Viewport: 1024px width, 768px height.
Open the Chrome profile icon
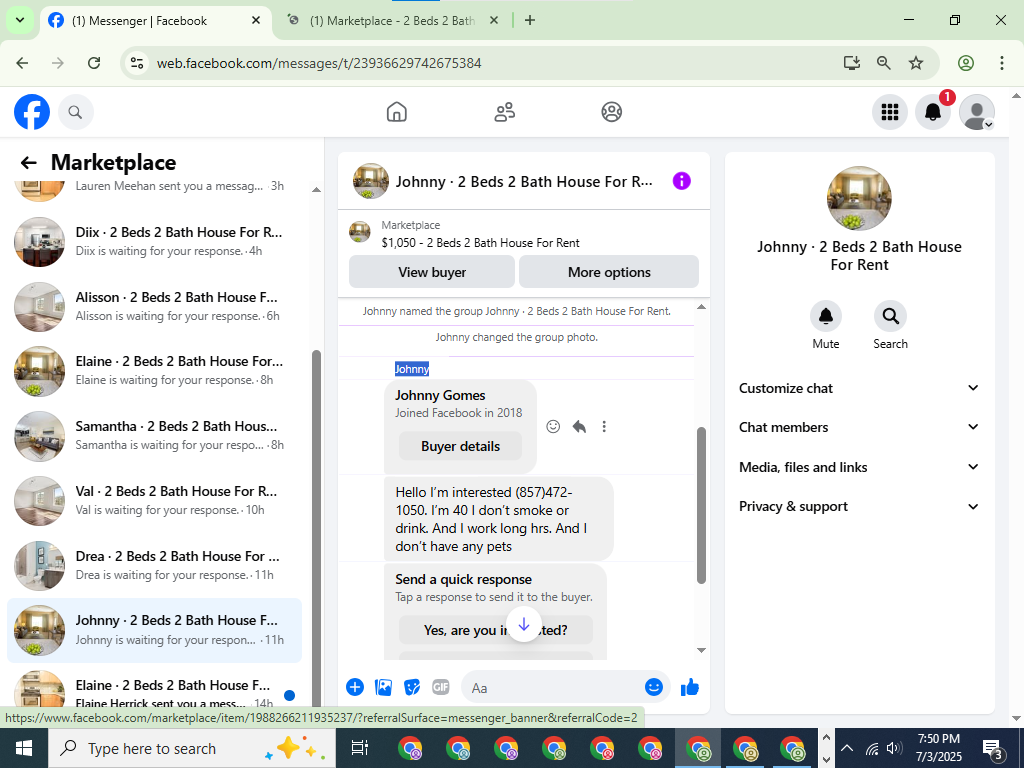(x=966, y=63)
